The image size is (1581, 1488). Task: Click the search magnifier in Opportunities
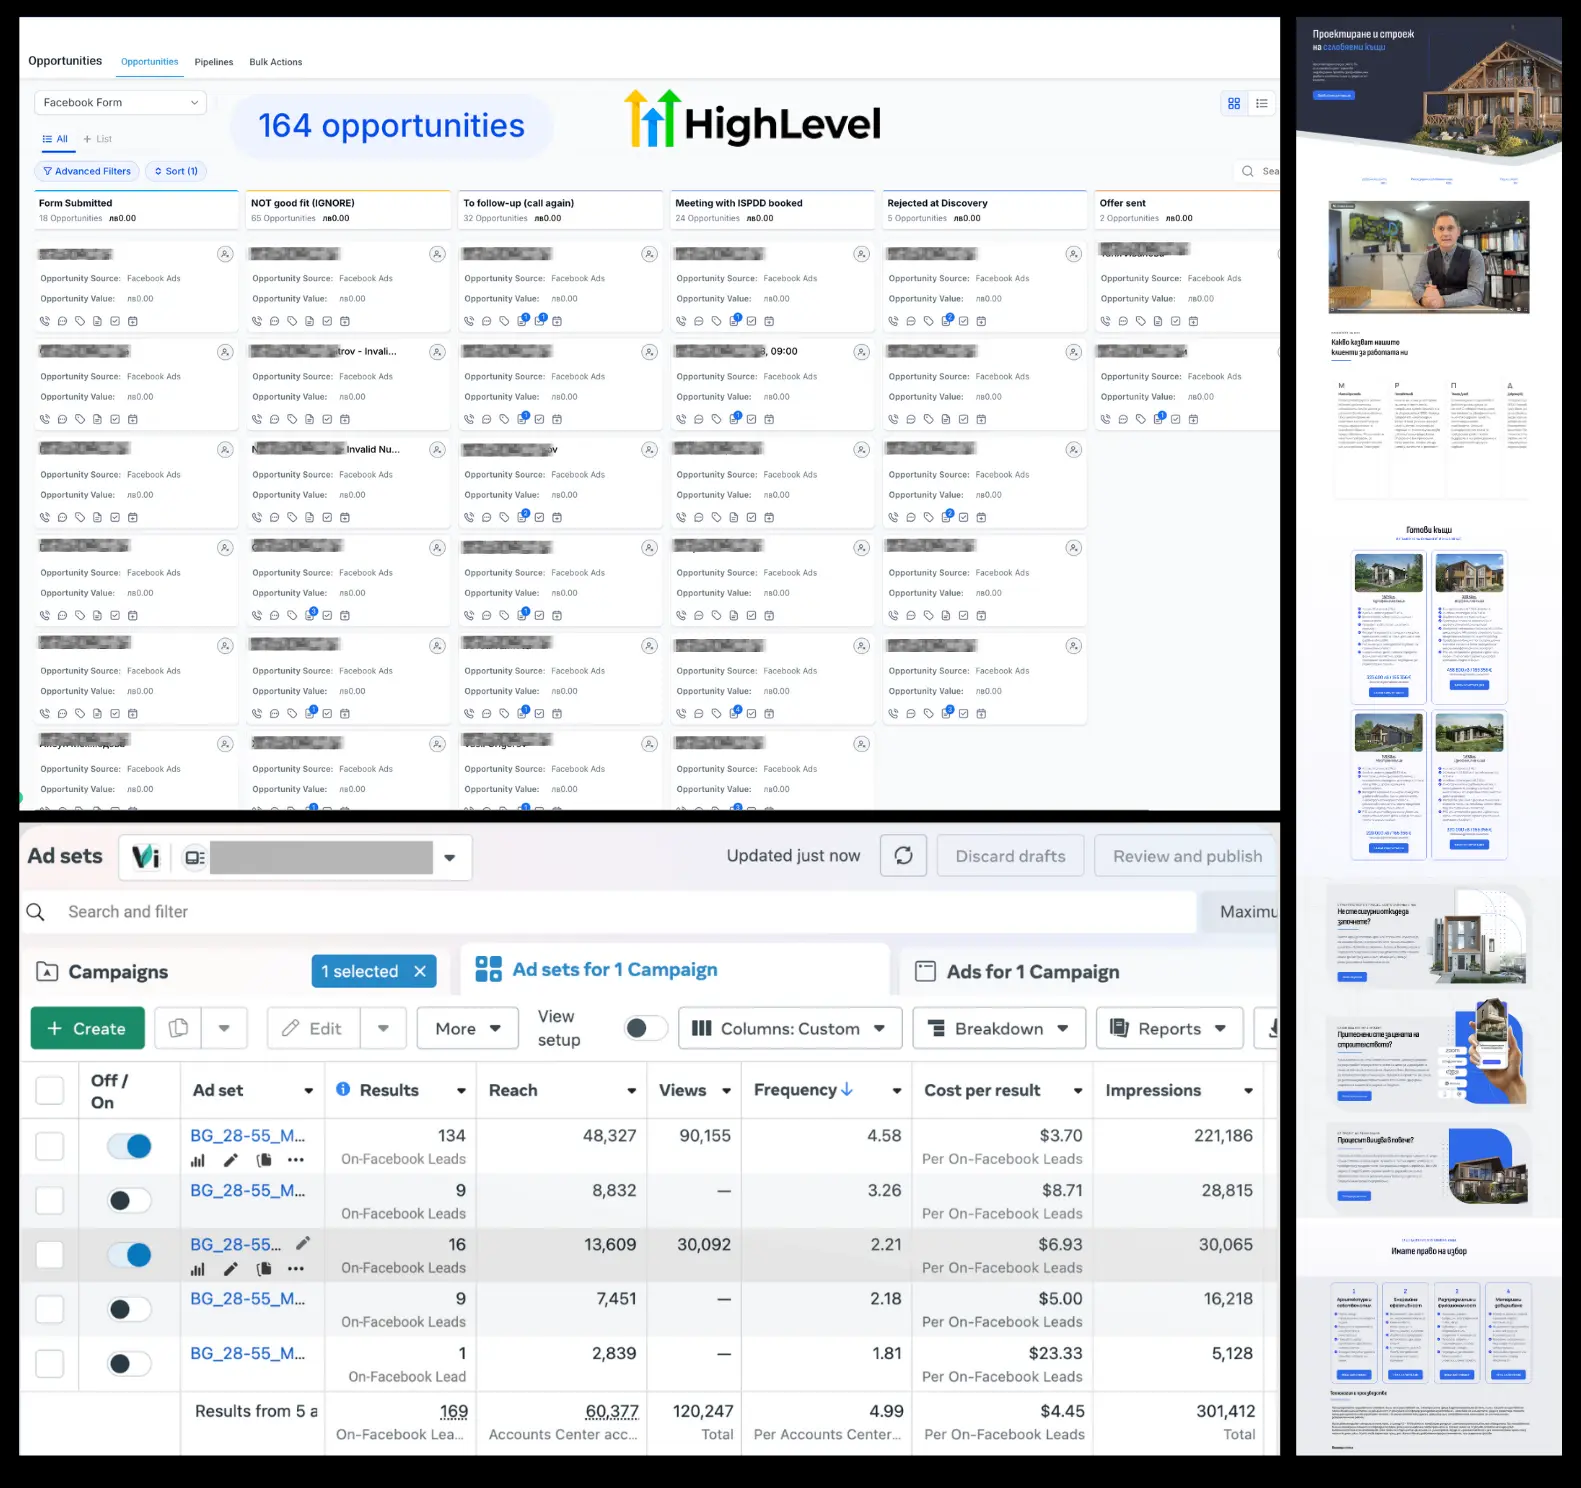point(1248,171)
